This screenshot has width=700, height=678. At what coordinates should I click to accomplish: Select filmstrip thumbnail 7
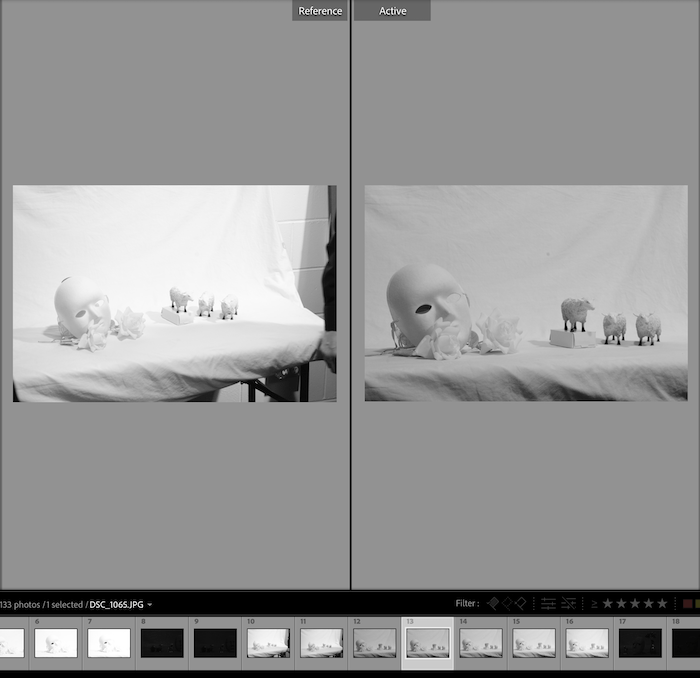click(109, 643)
